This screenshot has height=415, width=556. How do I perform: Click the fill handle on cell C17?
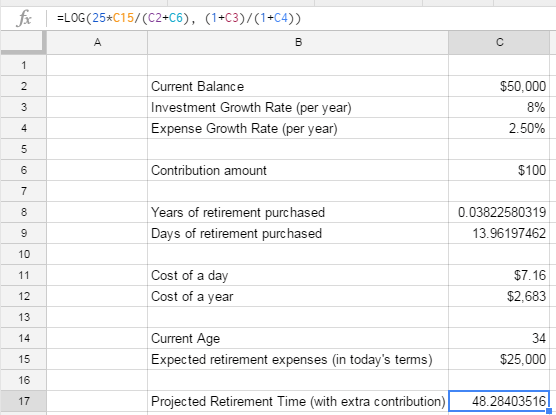pos(549,411)
